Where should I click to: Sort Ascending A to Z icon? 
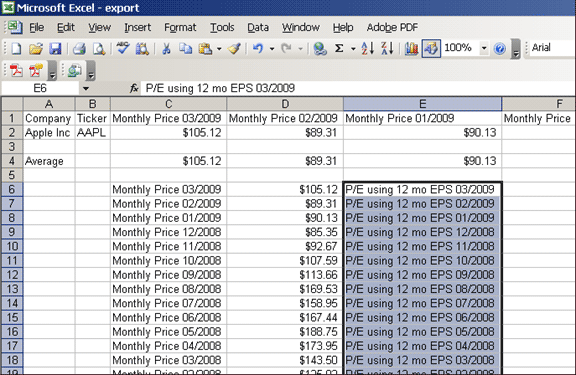368,48
